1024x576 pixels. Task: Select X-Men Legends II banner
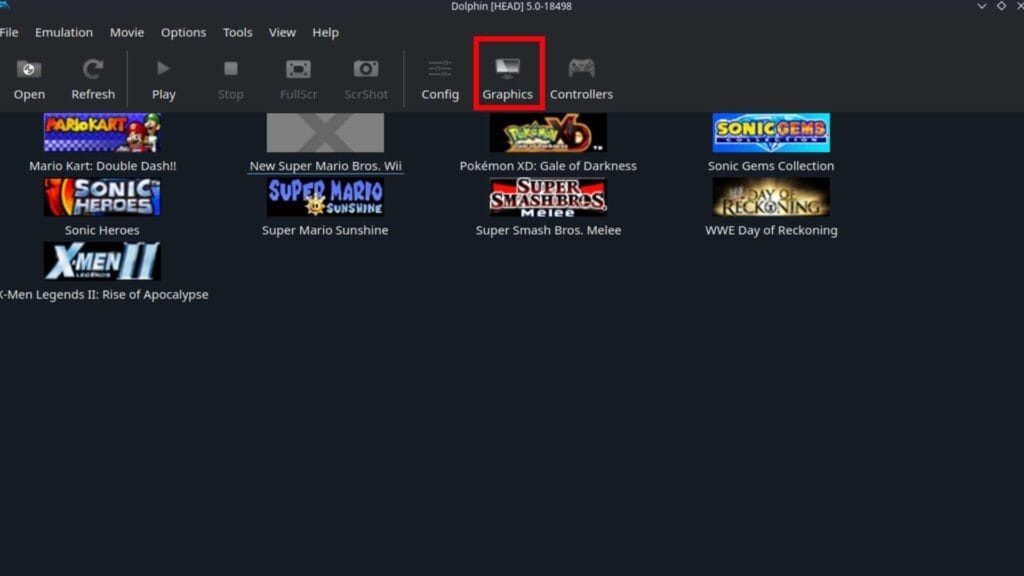102,261
